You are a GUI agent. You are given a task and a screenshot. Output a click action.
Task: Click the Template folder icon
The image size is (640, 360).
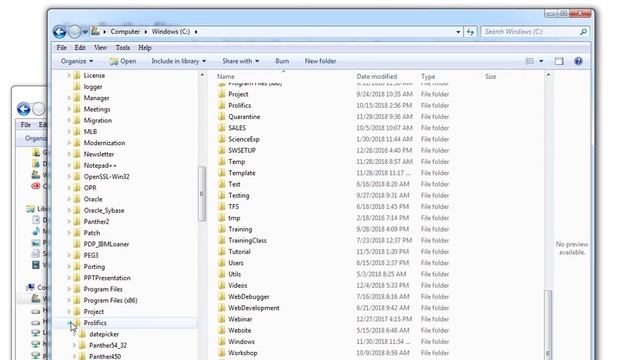(222, 173)
